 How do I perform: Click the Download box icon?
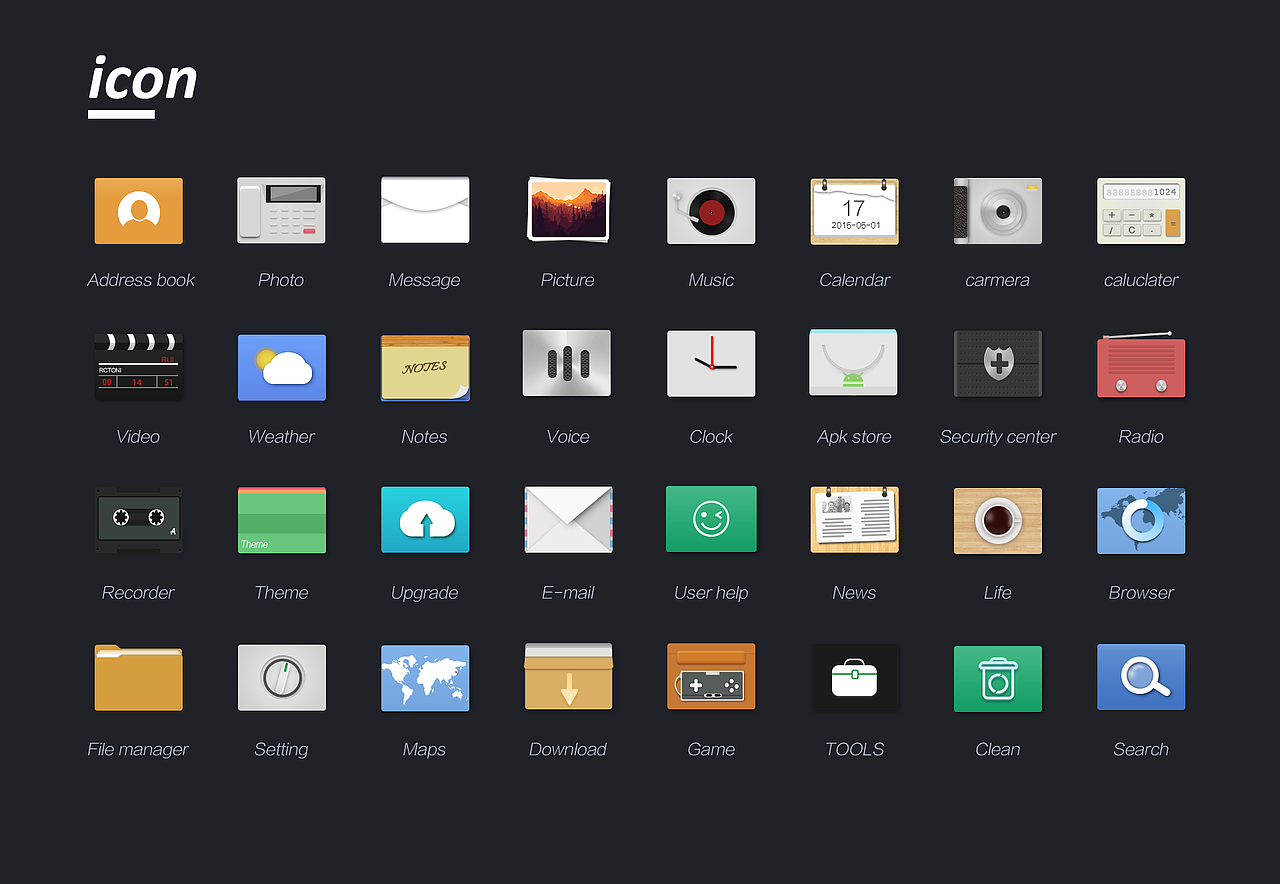click(x=568, y=677)
